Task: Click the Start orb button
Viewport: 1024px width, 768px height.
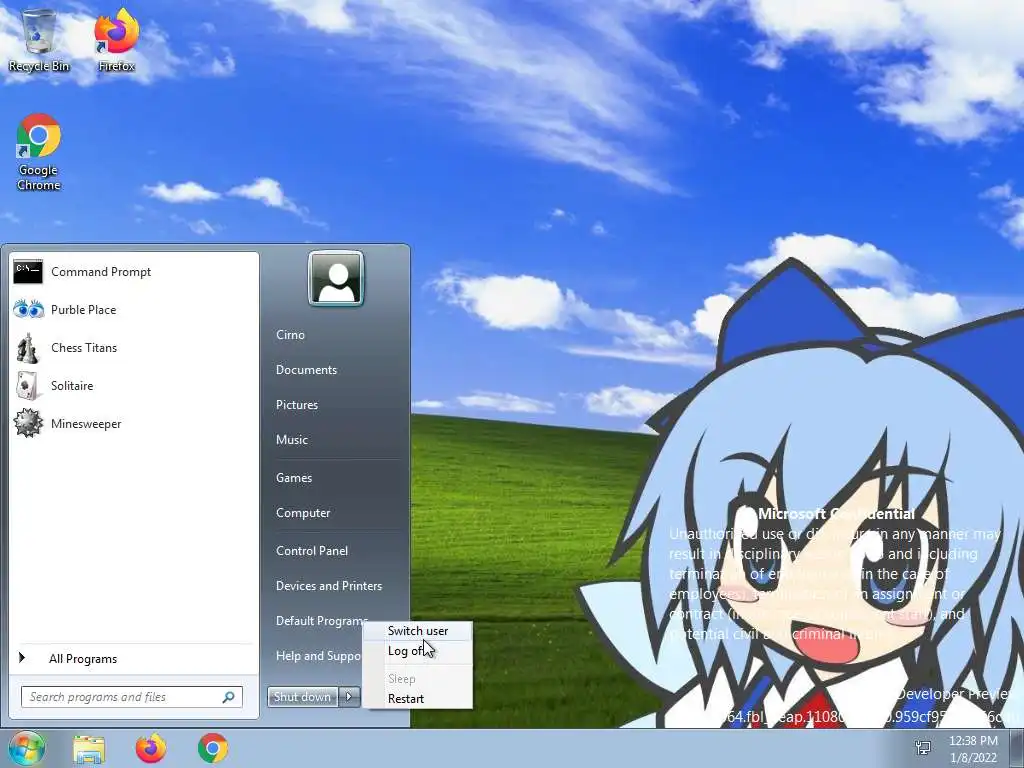Action: coord(26,748)
